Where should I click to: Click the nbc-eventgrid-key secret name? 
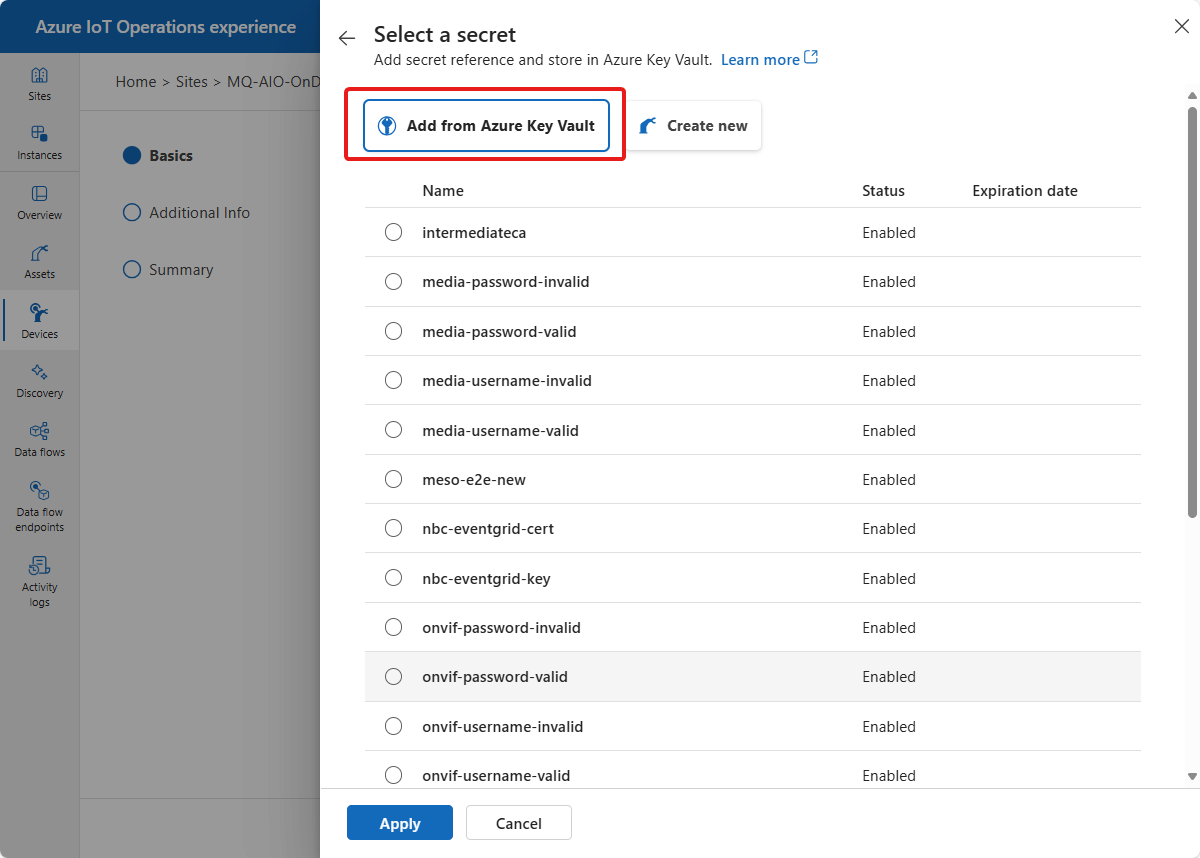click(486, 578)
